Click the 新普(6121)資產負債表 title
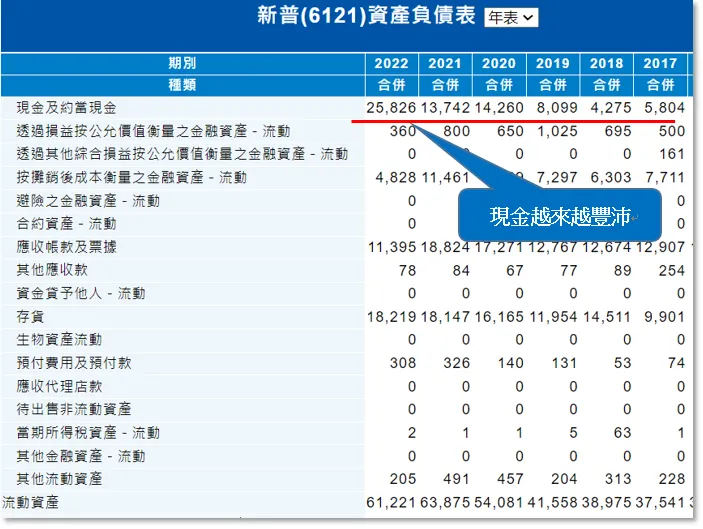Screen dimensions: 703x529 pos(366,16)
